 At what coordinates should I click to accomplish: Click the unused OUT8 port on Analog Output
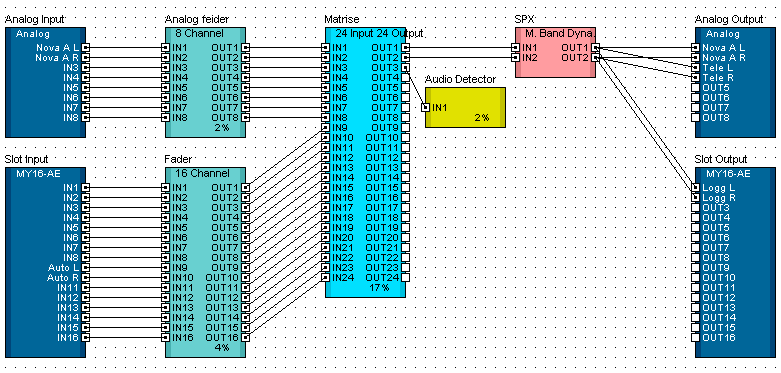point(695,118)
